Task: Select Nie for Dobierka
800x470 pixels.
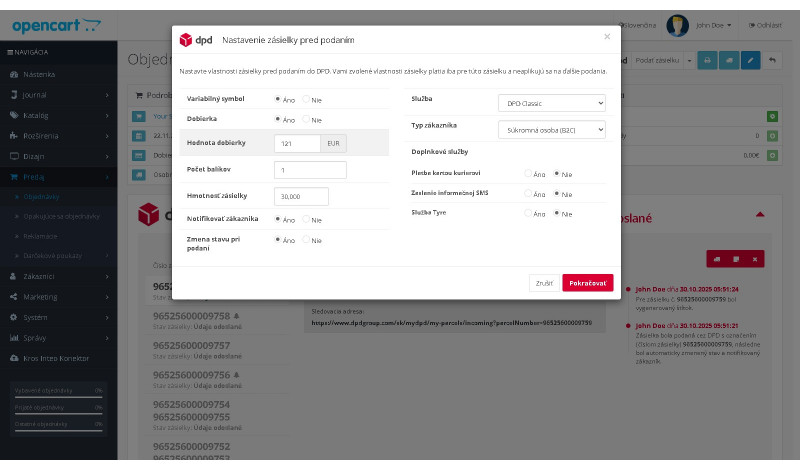Action: click(306, 119)
